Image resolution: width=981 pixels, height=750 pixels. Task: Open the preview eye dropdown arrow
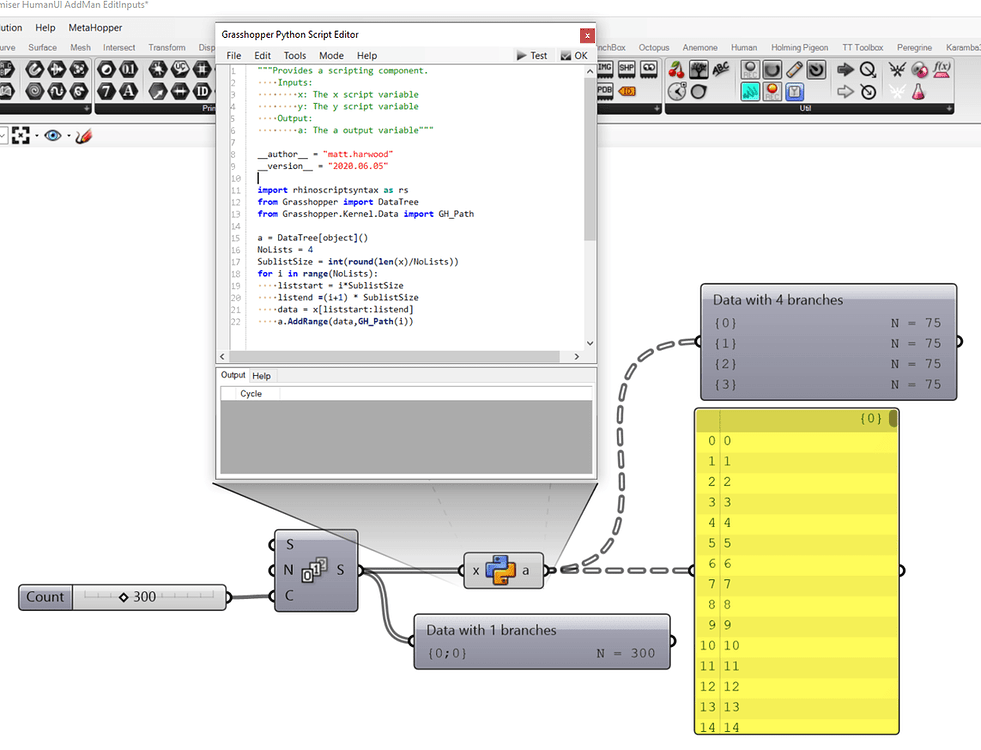69,136
